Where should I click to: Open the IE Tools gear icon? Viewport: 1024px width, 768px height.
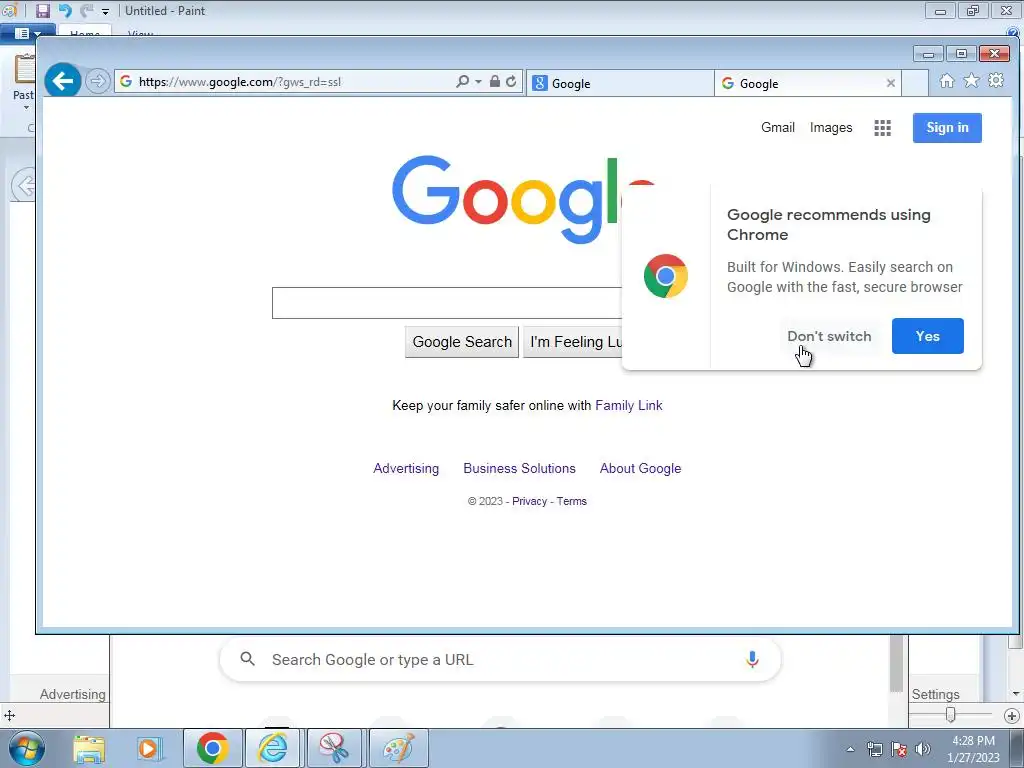click(996, 80)
